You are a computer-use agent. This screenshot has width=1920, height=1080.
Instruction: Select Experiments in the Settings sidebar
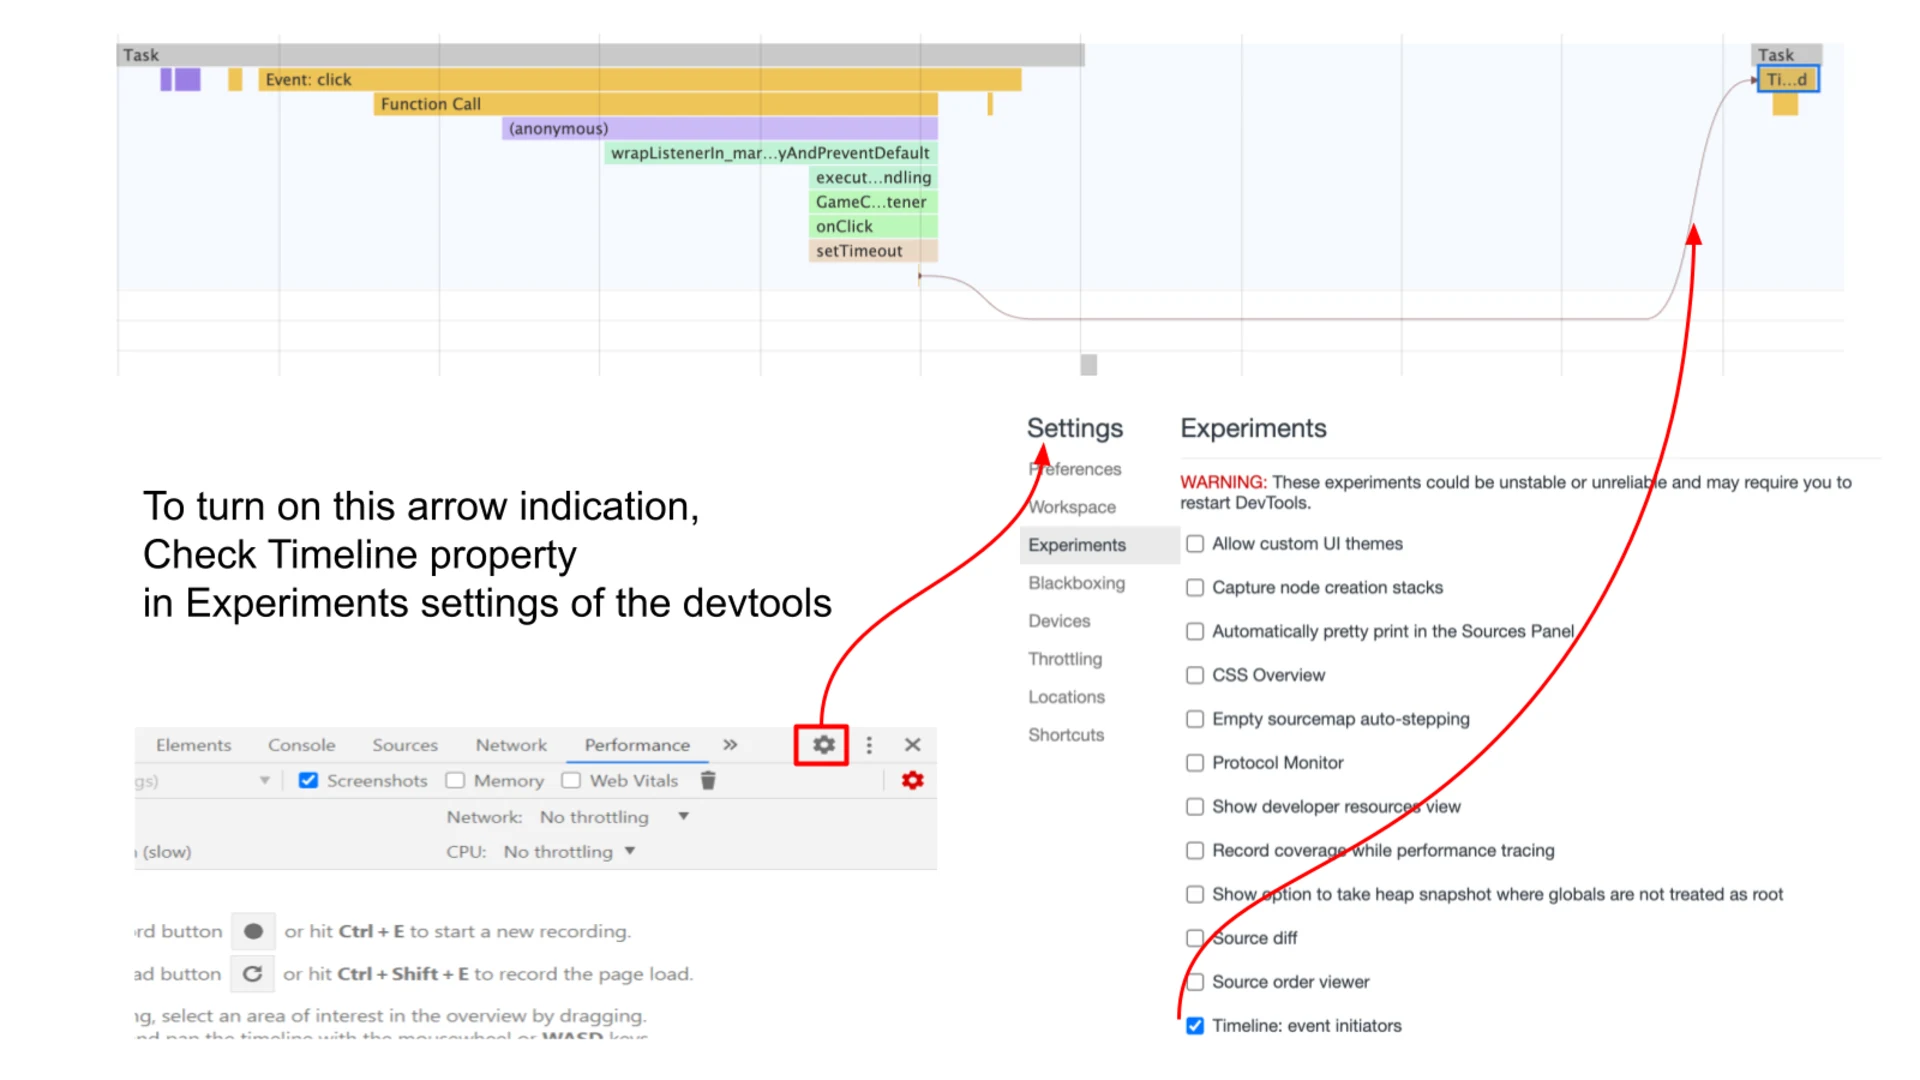coord(1076,545)
